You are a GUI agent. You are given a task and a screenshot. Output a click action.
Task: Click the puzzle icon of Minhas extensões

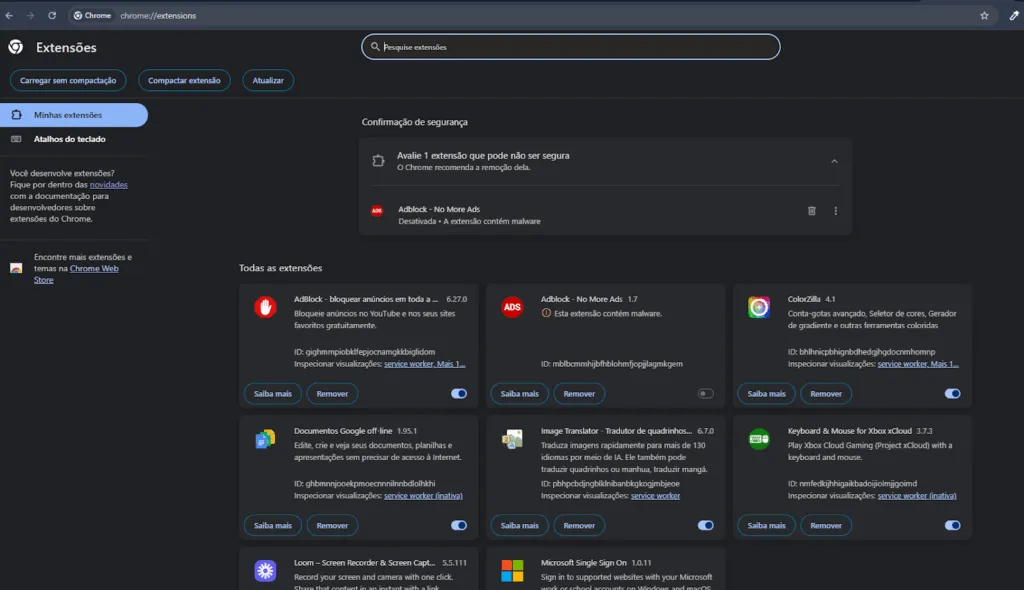click(16, 115)
